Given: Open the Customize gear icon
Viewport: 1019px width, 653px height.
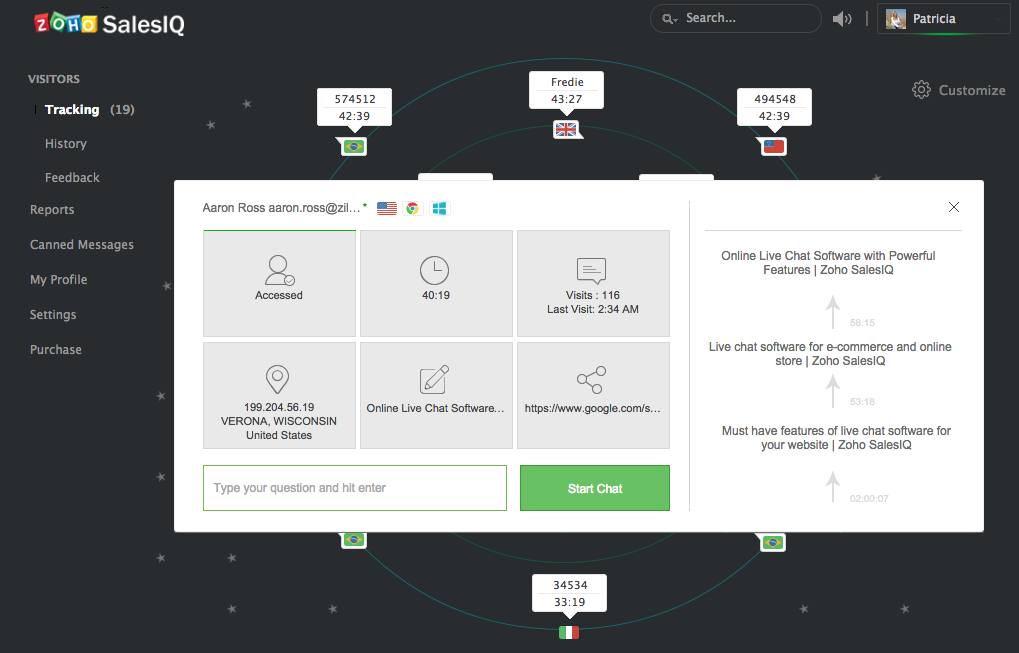Looking at the screenshot, I should (921, 89).
